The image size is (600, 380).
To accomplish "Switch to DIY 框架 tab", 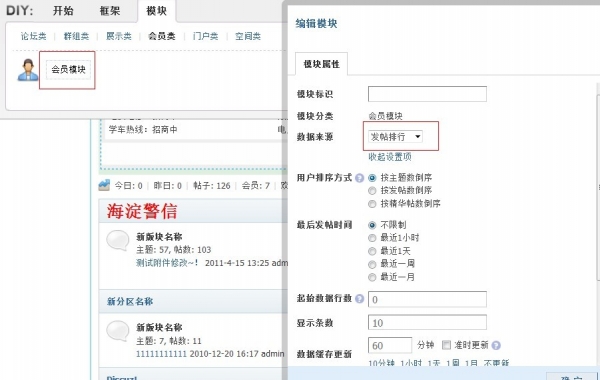I will coord(110,11).
